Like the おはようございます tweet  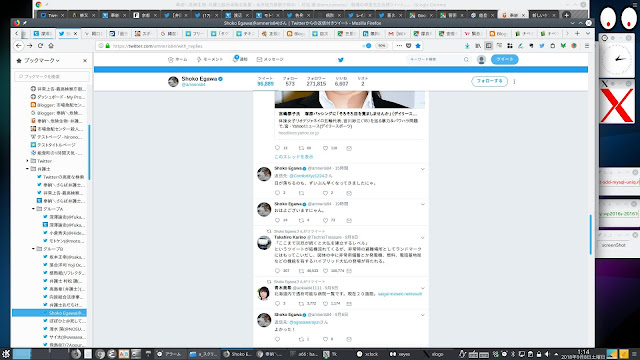point(325,220)
